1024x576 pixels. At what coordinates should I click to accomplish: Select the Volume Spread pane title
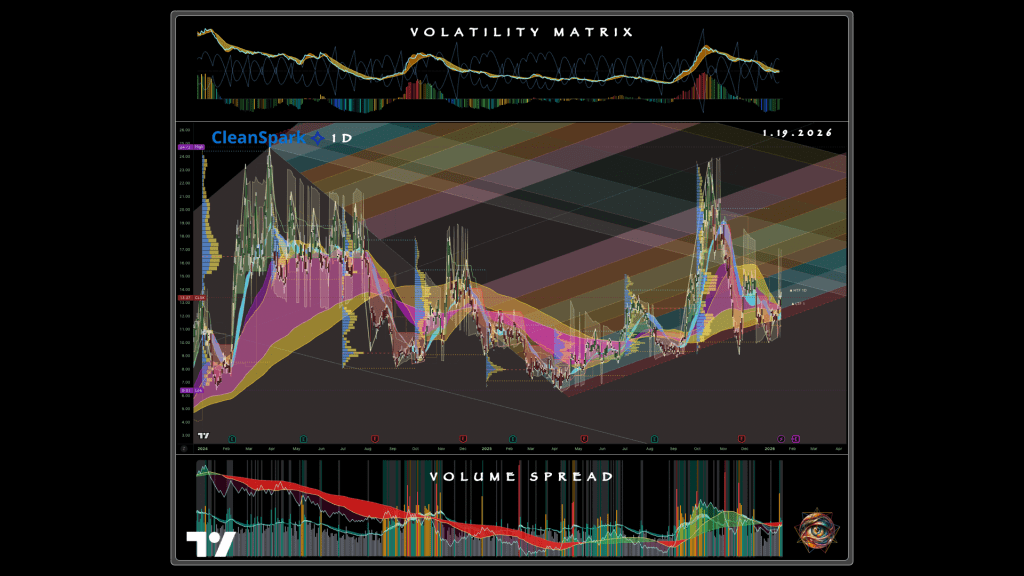coord(521,477)
